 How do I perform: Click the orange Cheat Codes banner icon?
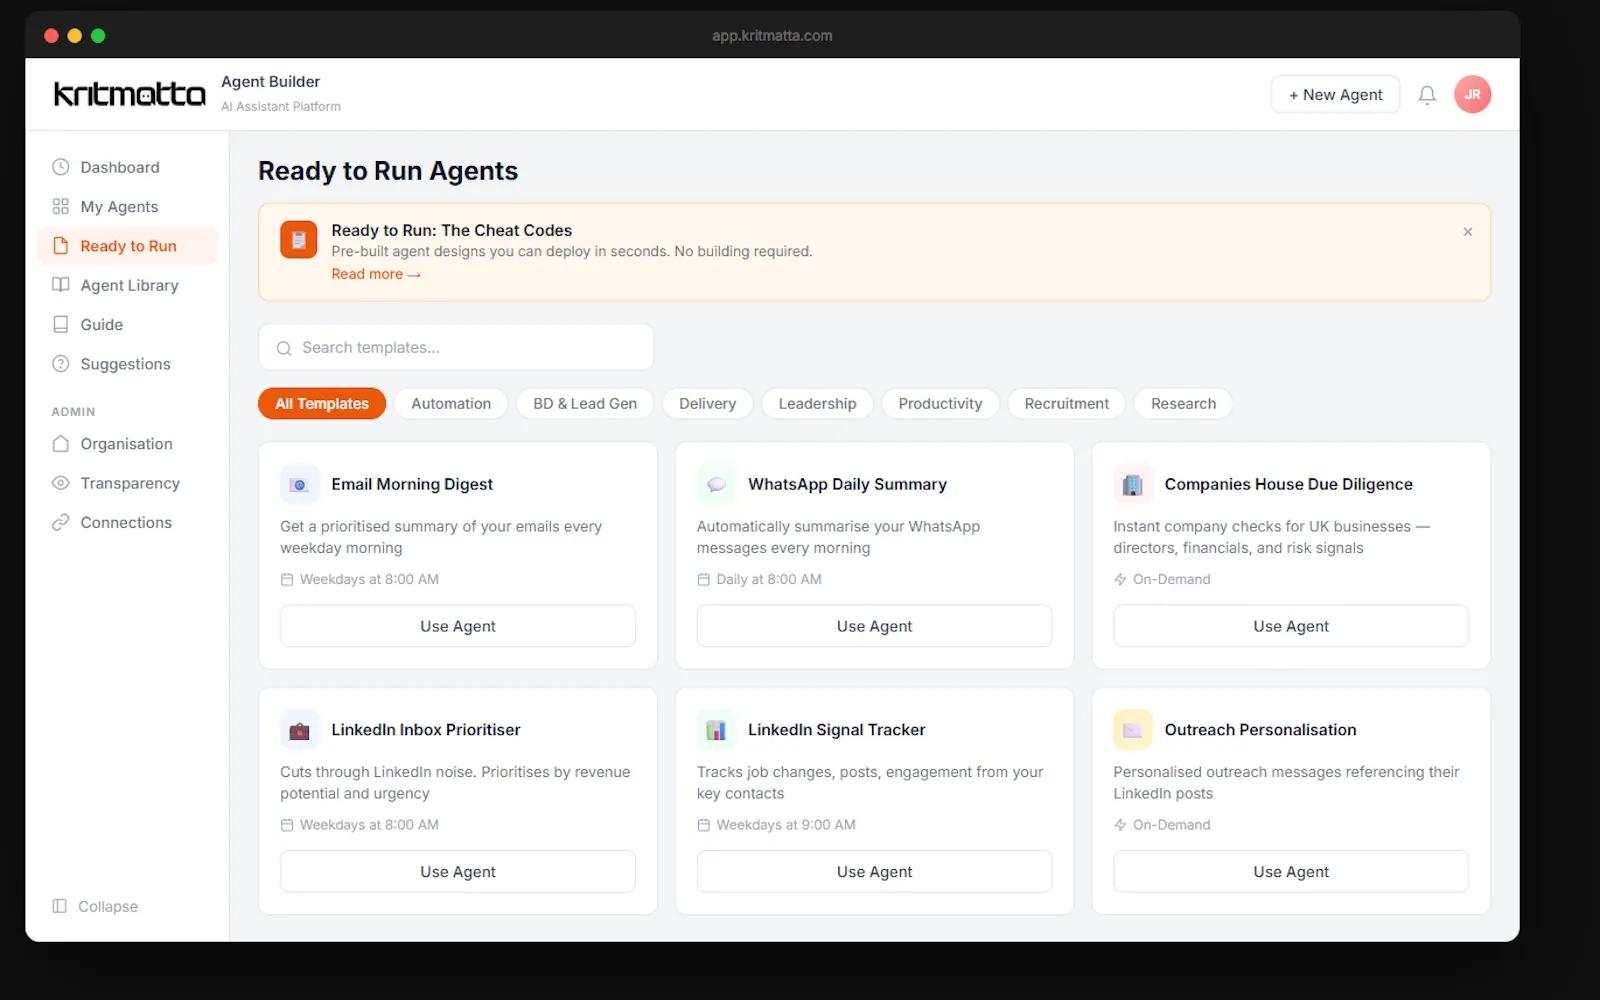[298, 240]
